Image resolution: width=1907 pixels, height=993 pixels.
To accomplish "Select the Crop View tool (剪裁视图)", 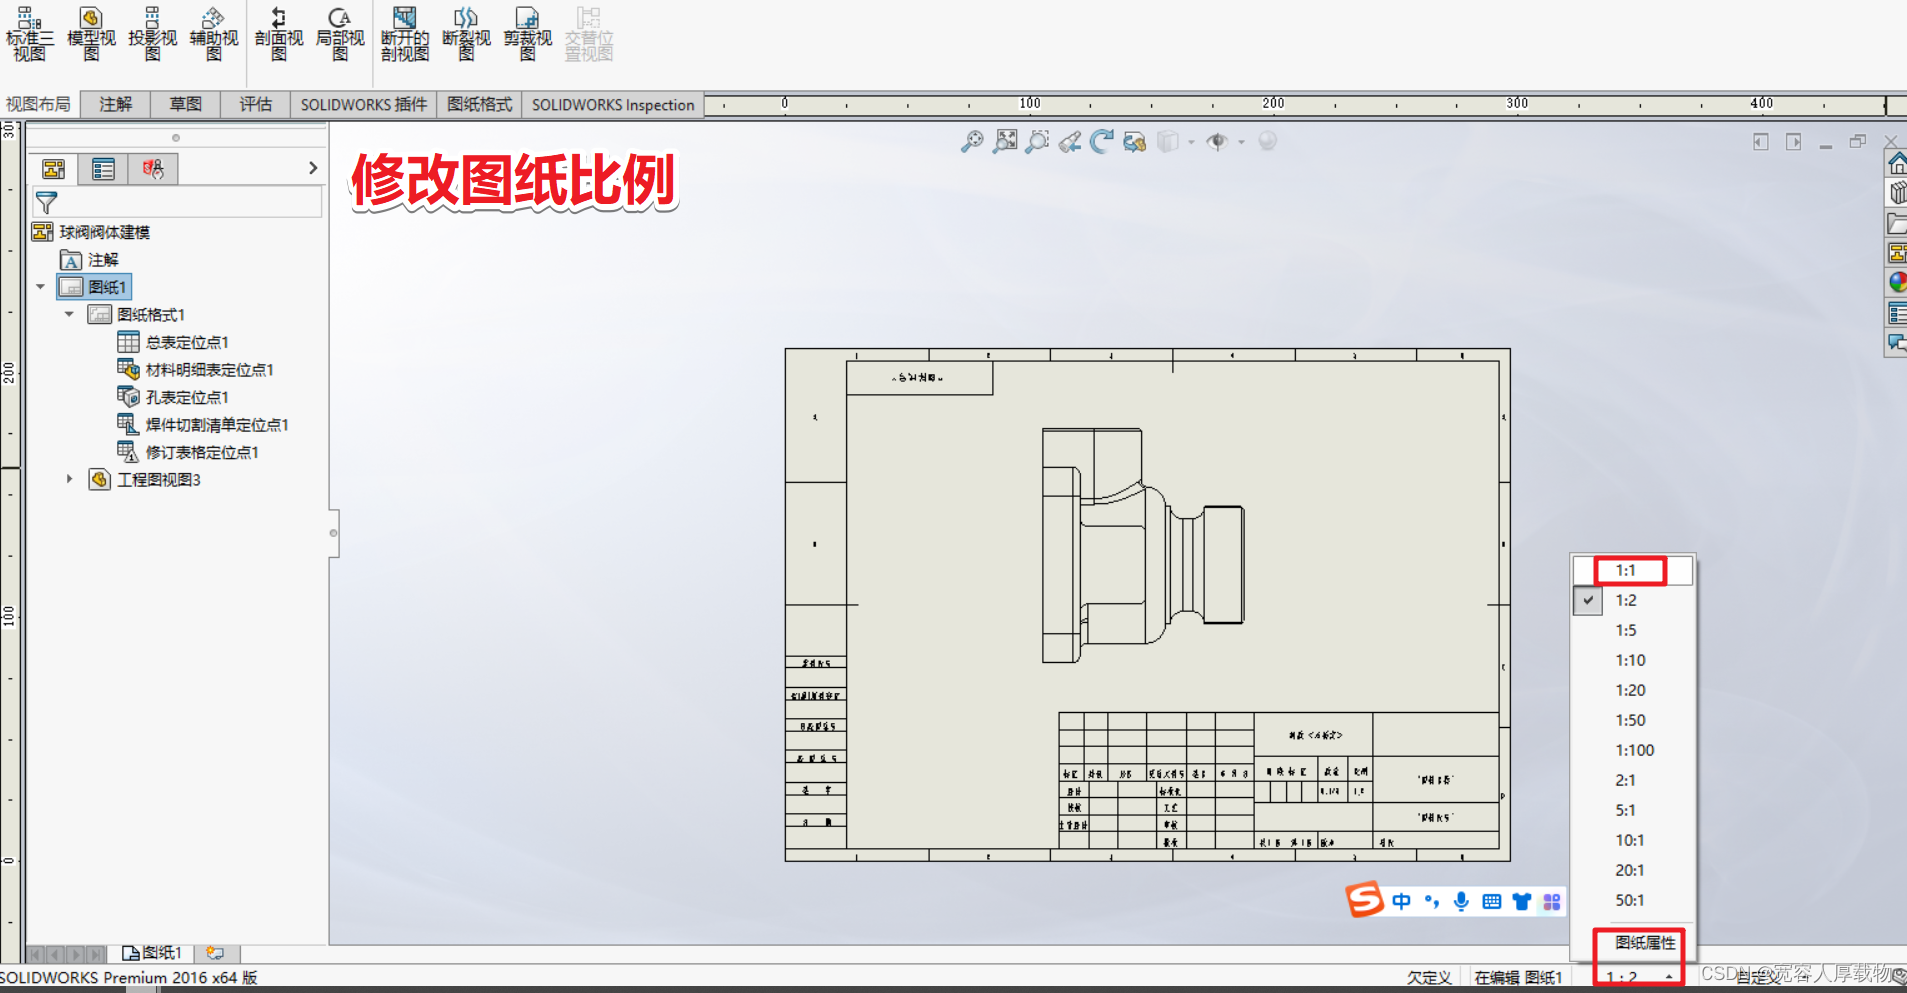I will pos(528,33).
